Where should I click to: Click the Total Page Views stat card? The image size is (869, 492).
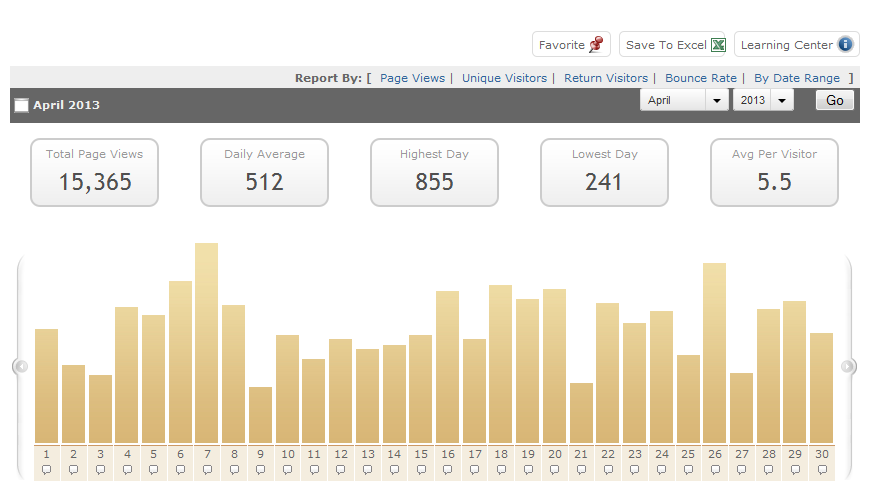pos(94,172)
